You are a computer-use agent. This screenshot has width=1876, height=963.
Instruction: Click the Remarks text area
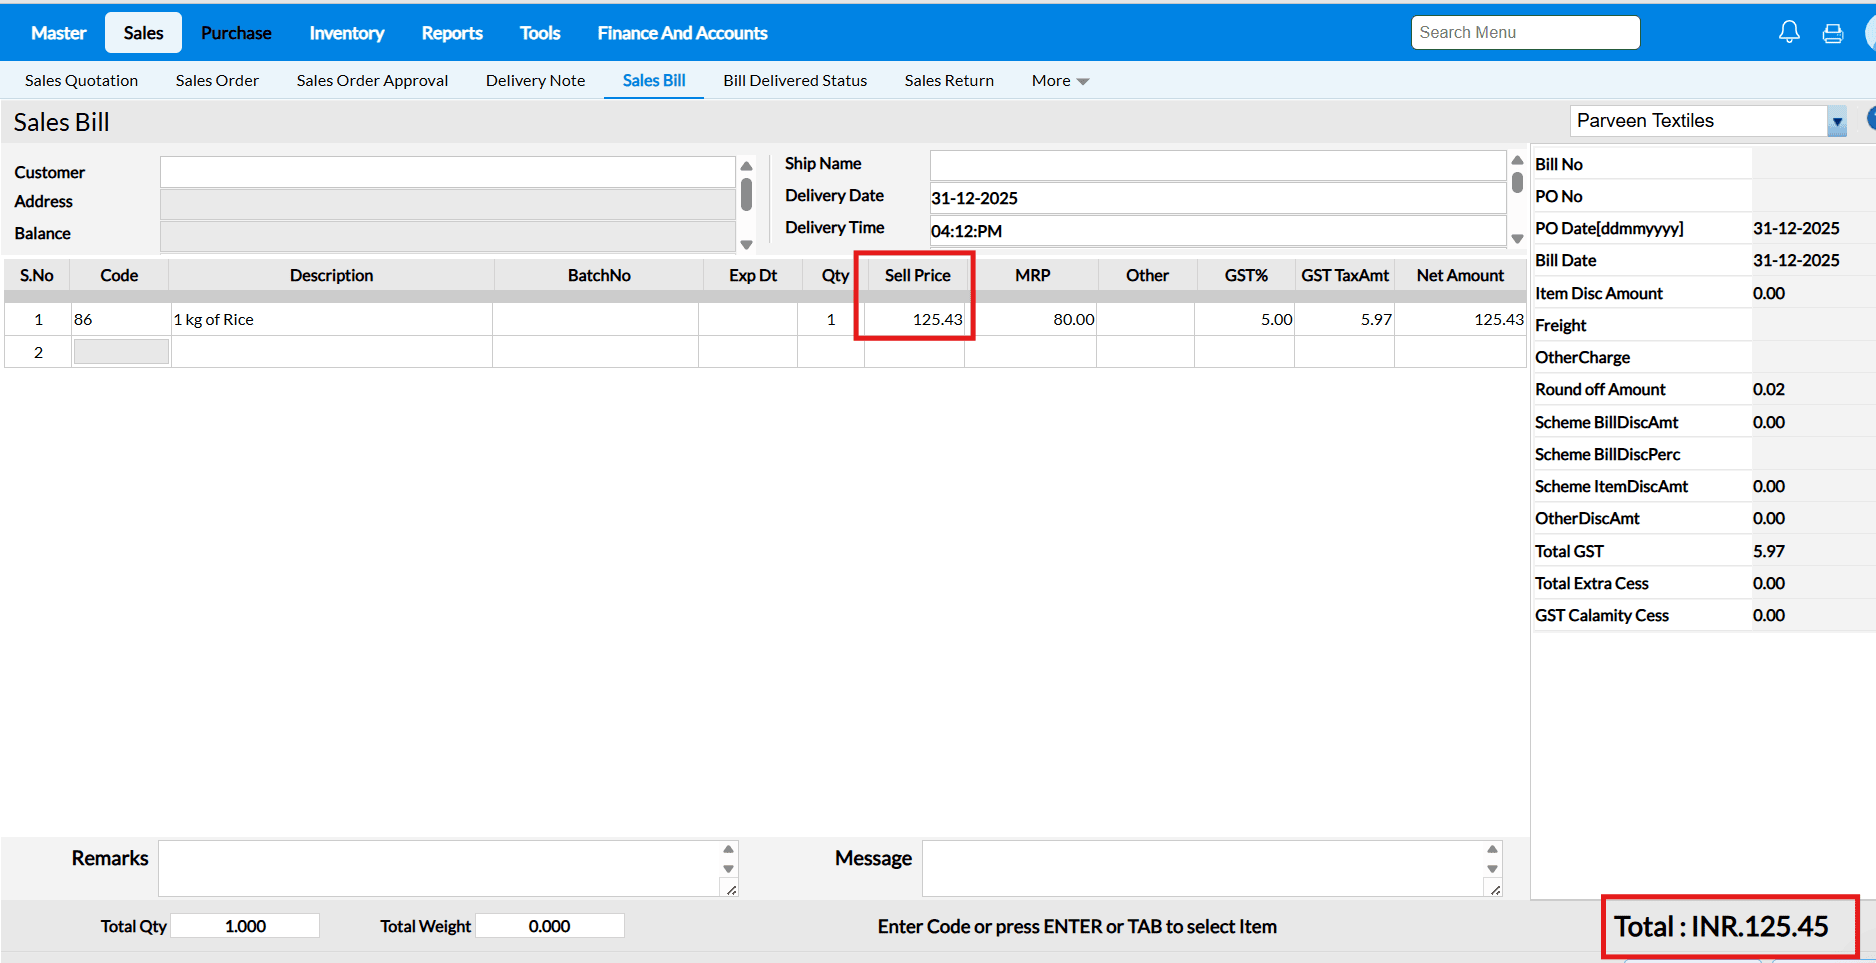440,867
